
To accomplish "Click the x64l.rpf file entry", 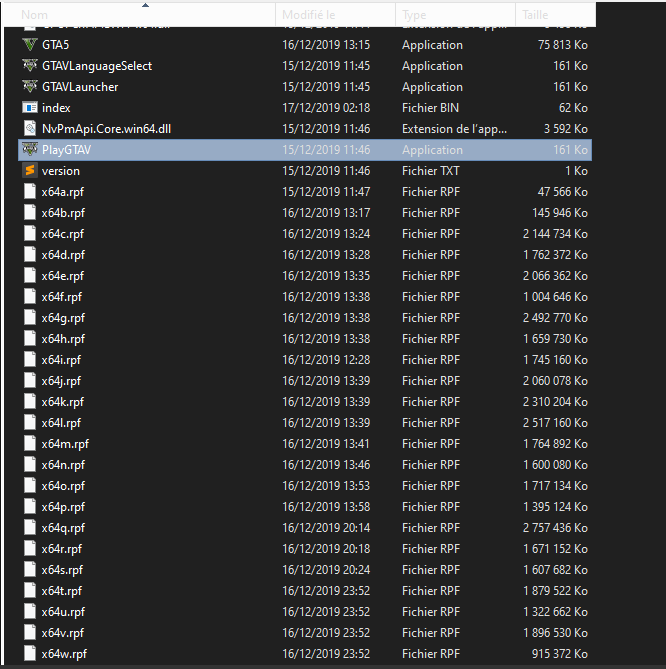I will (x=62, y=423).
